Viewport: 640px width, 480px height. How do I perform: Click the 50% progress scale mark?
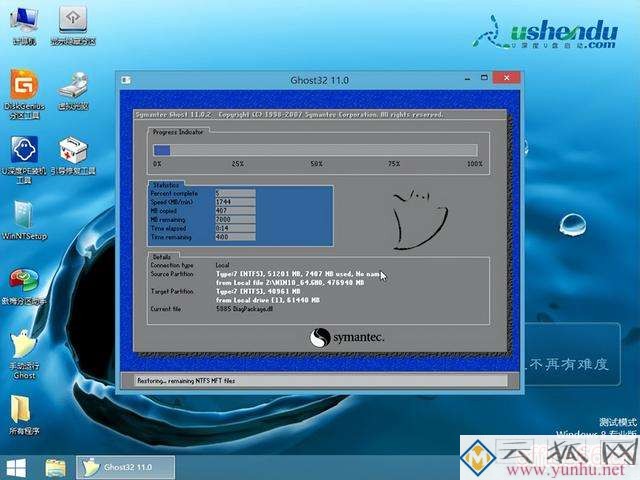pos(316,164)
